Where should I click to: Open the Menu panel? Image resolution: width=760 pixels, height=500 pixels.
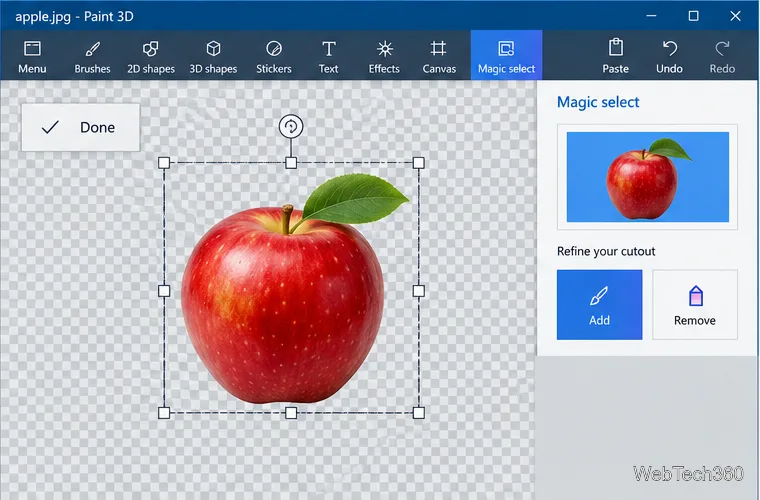pyautogui.click(x=32, y=56)
